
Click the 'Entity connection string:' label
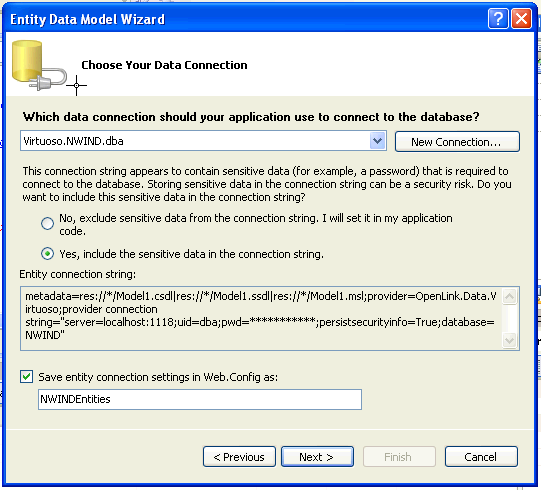[78, 274]
